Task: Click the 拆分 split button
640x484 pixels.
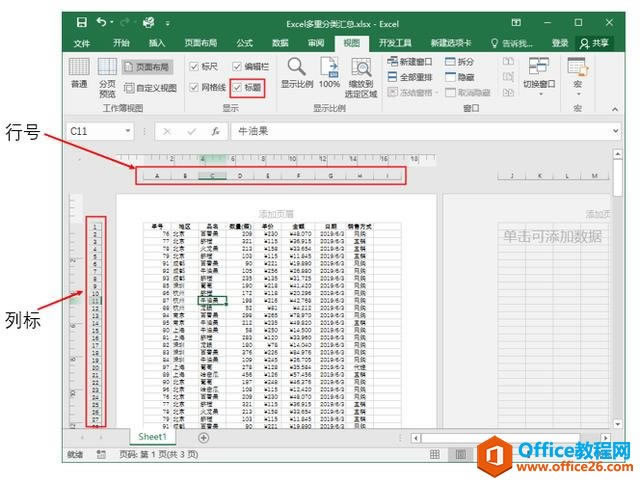Action: pyautogui.click(x=460, y=62)
